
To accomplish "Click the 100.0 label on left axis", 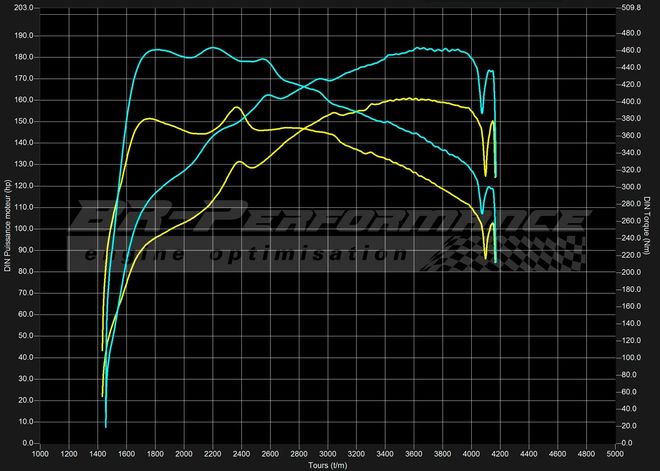I will (x=22, y=228).
